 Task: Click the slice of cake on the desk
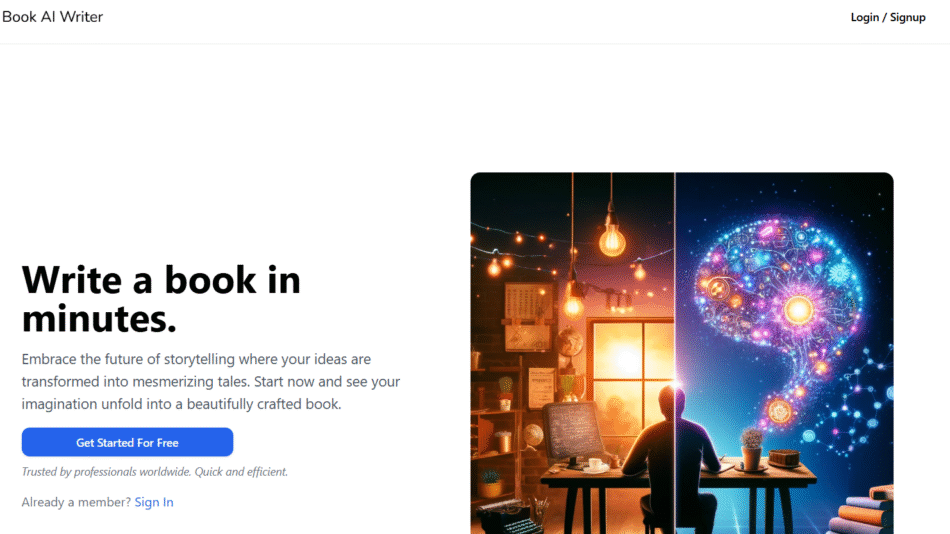point(784,458)
